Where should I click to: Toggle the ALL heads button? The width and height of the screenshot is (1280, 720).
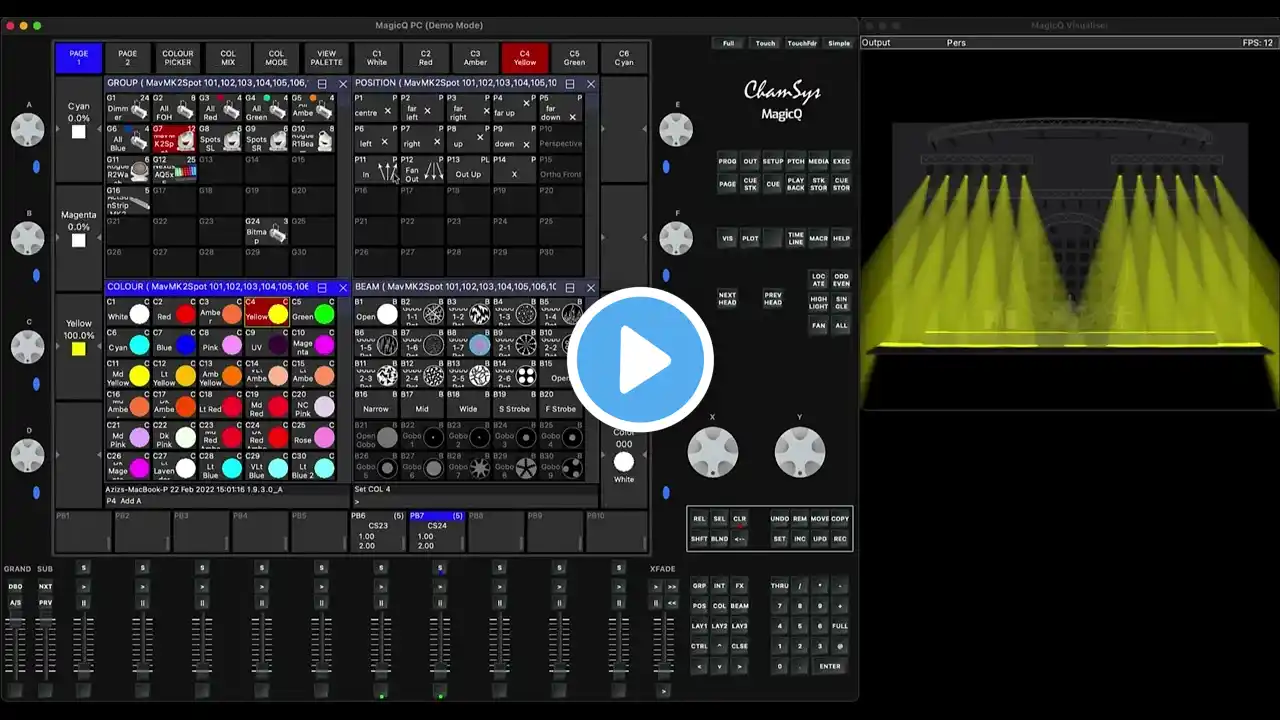tap(841, 325)
